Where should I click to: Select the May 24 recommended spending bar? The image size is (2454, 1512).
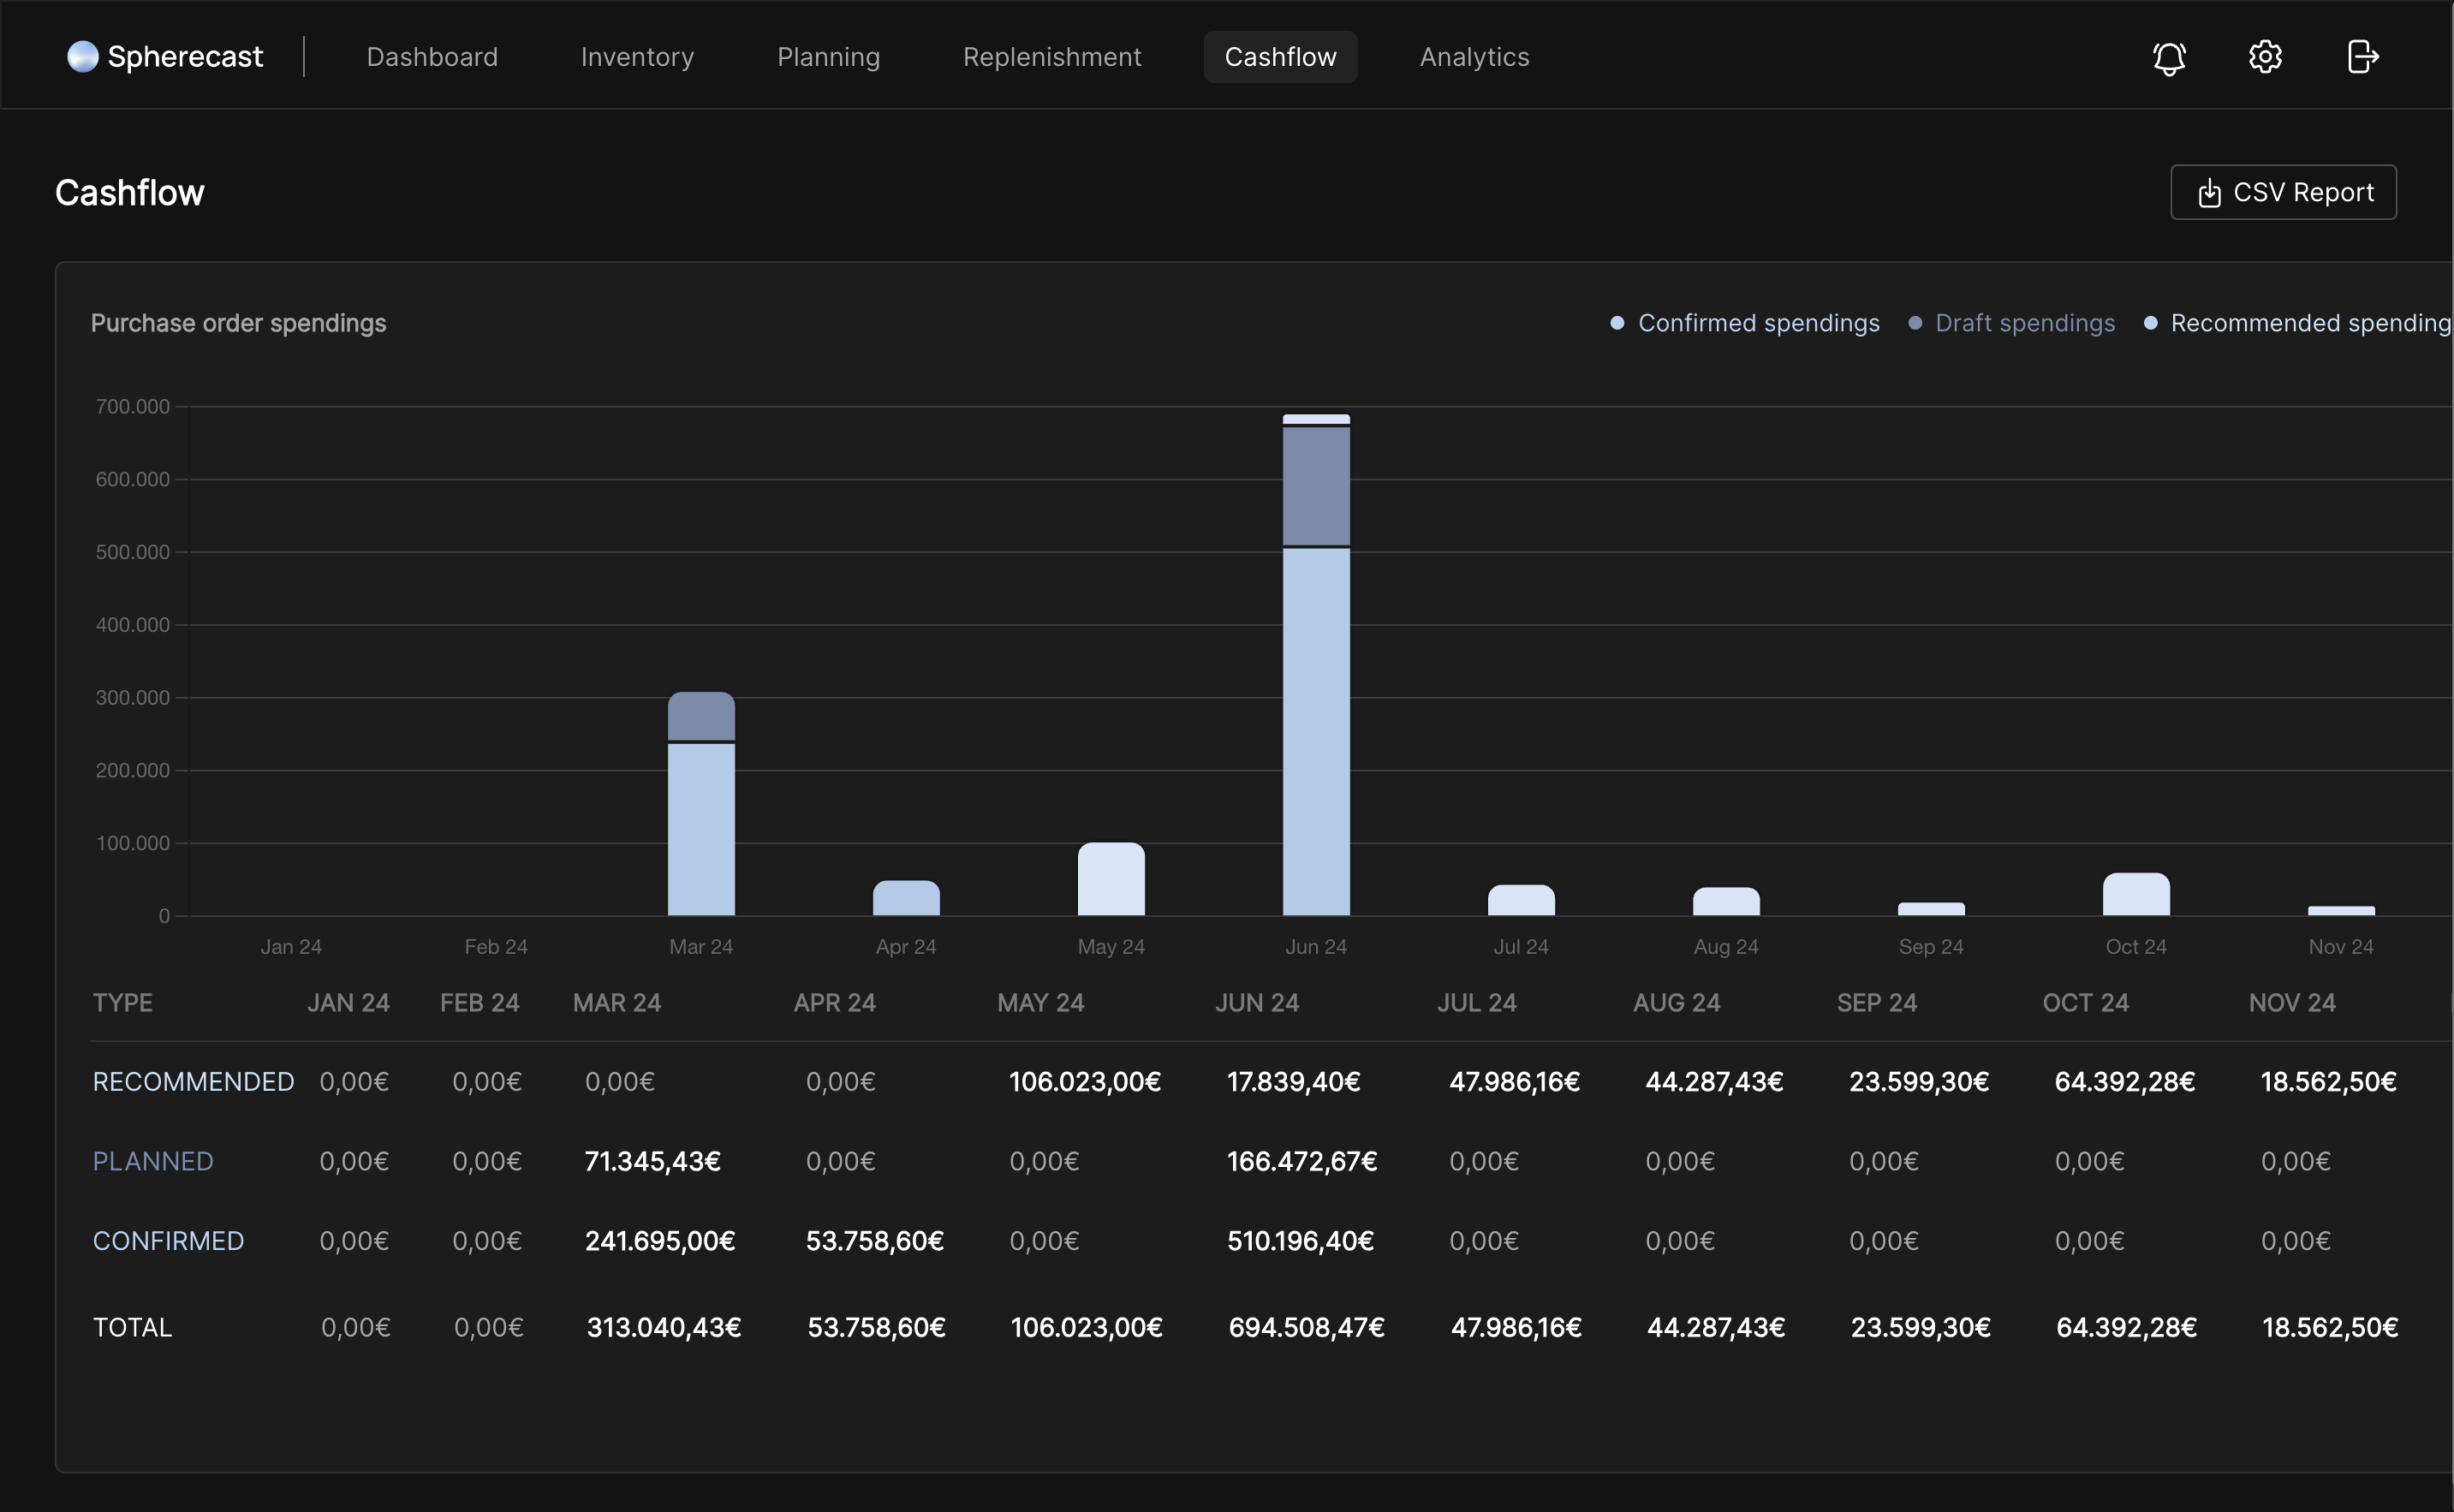pos(1111,880)
